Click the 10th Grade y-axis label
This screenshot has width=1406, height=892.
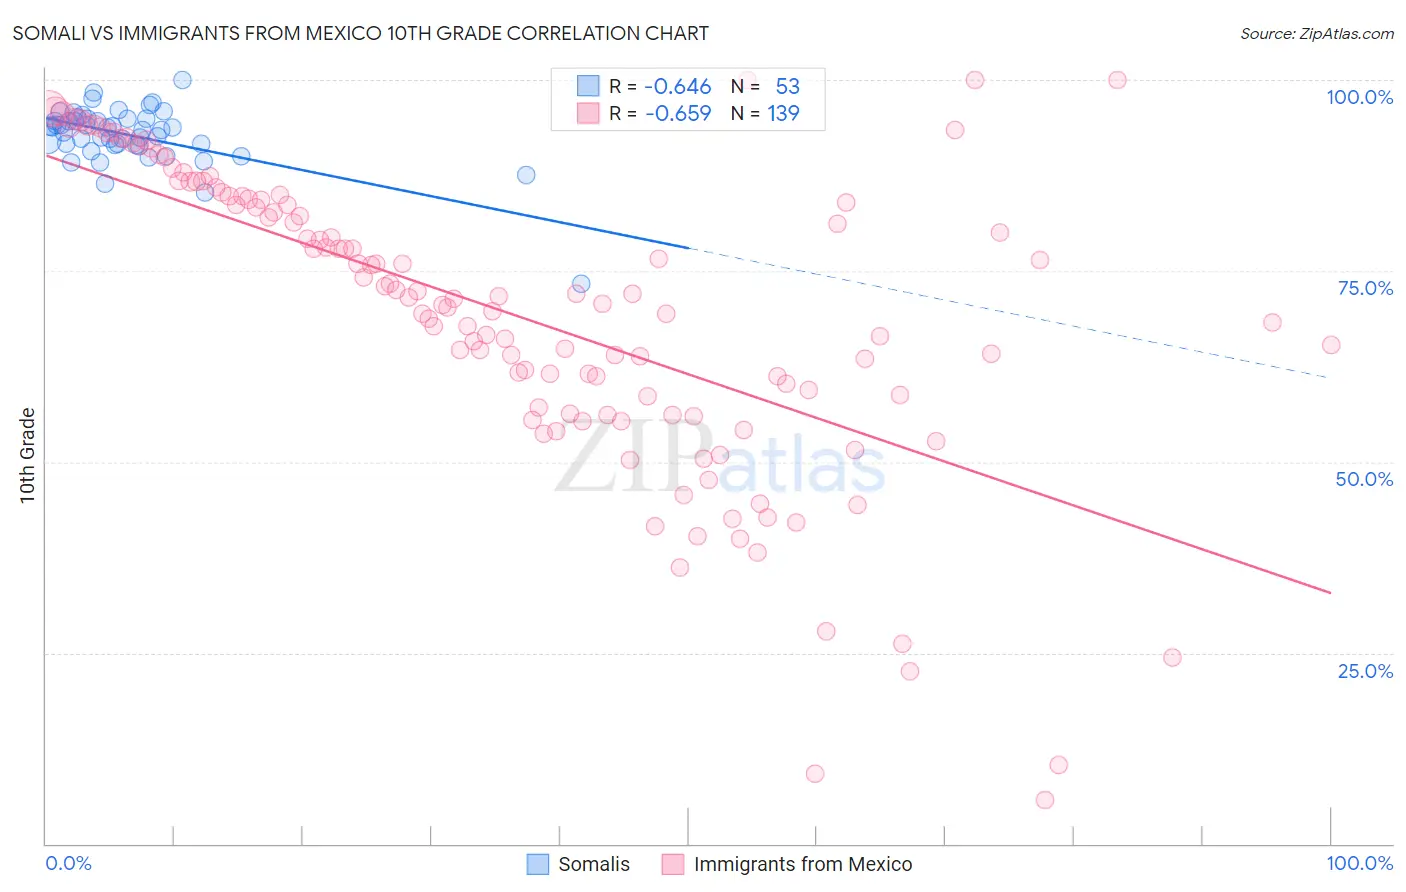(27, 455)
